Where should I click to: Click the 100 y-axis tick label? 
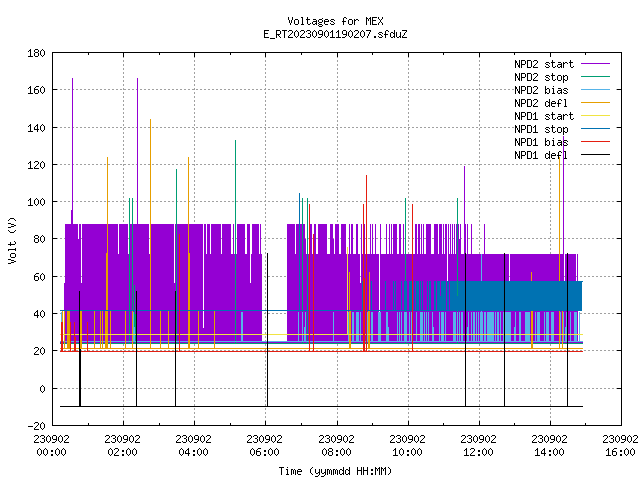pyautogui.click(x=36, y=202)
